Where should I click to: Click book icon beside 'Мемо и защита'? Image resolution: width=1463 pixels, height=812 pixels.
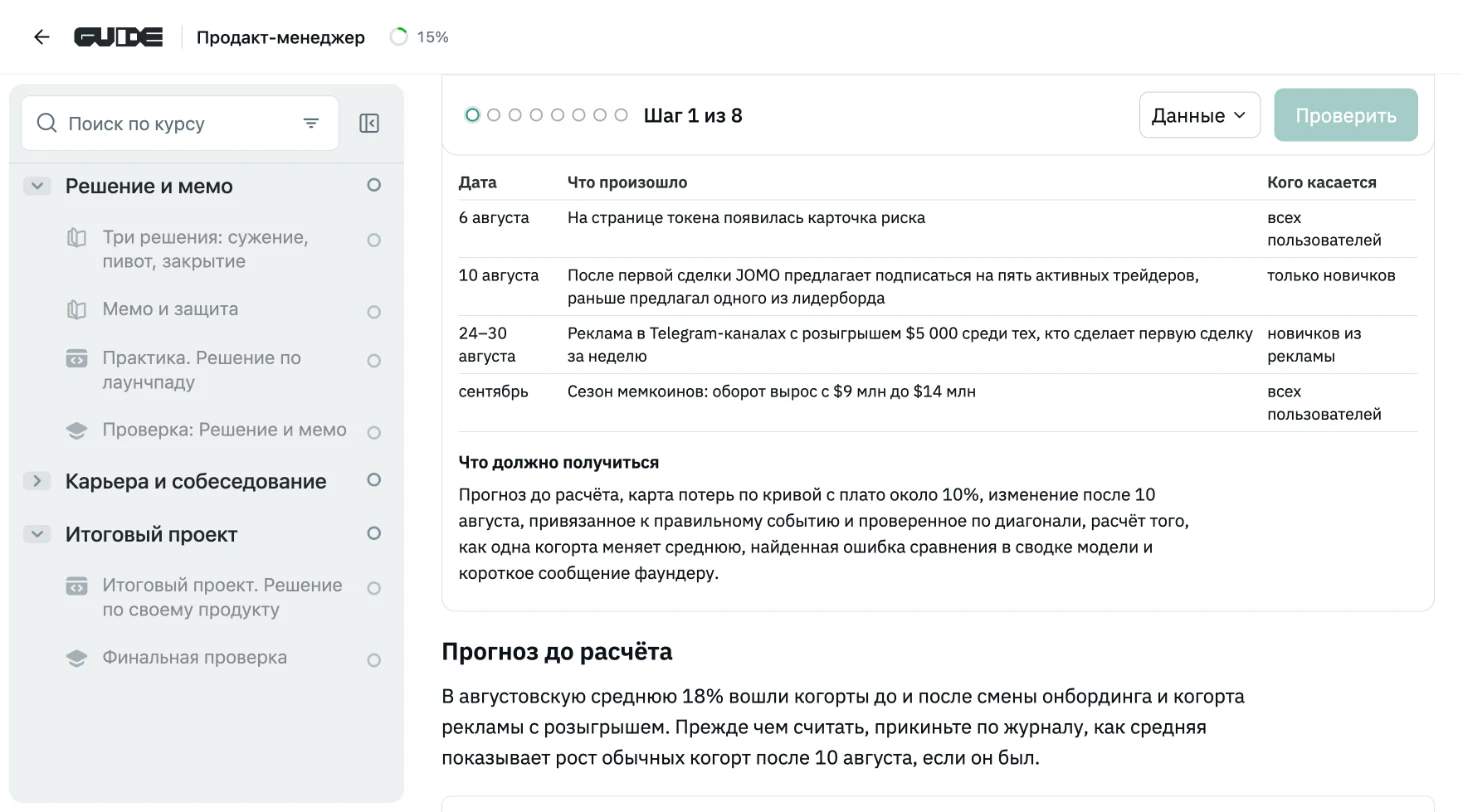click(x=76, y=310)
